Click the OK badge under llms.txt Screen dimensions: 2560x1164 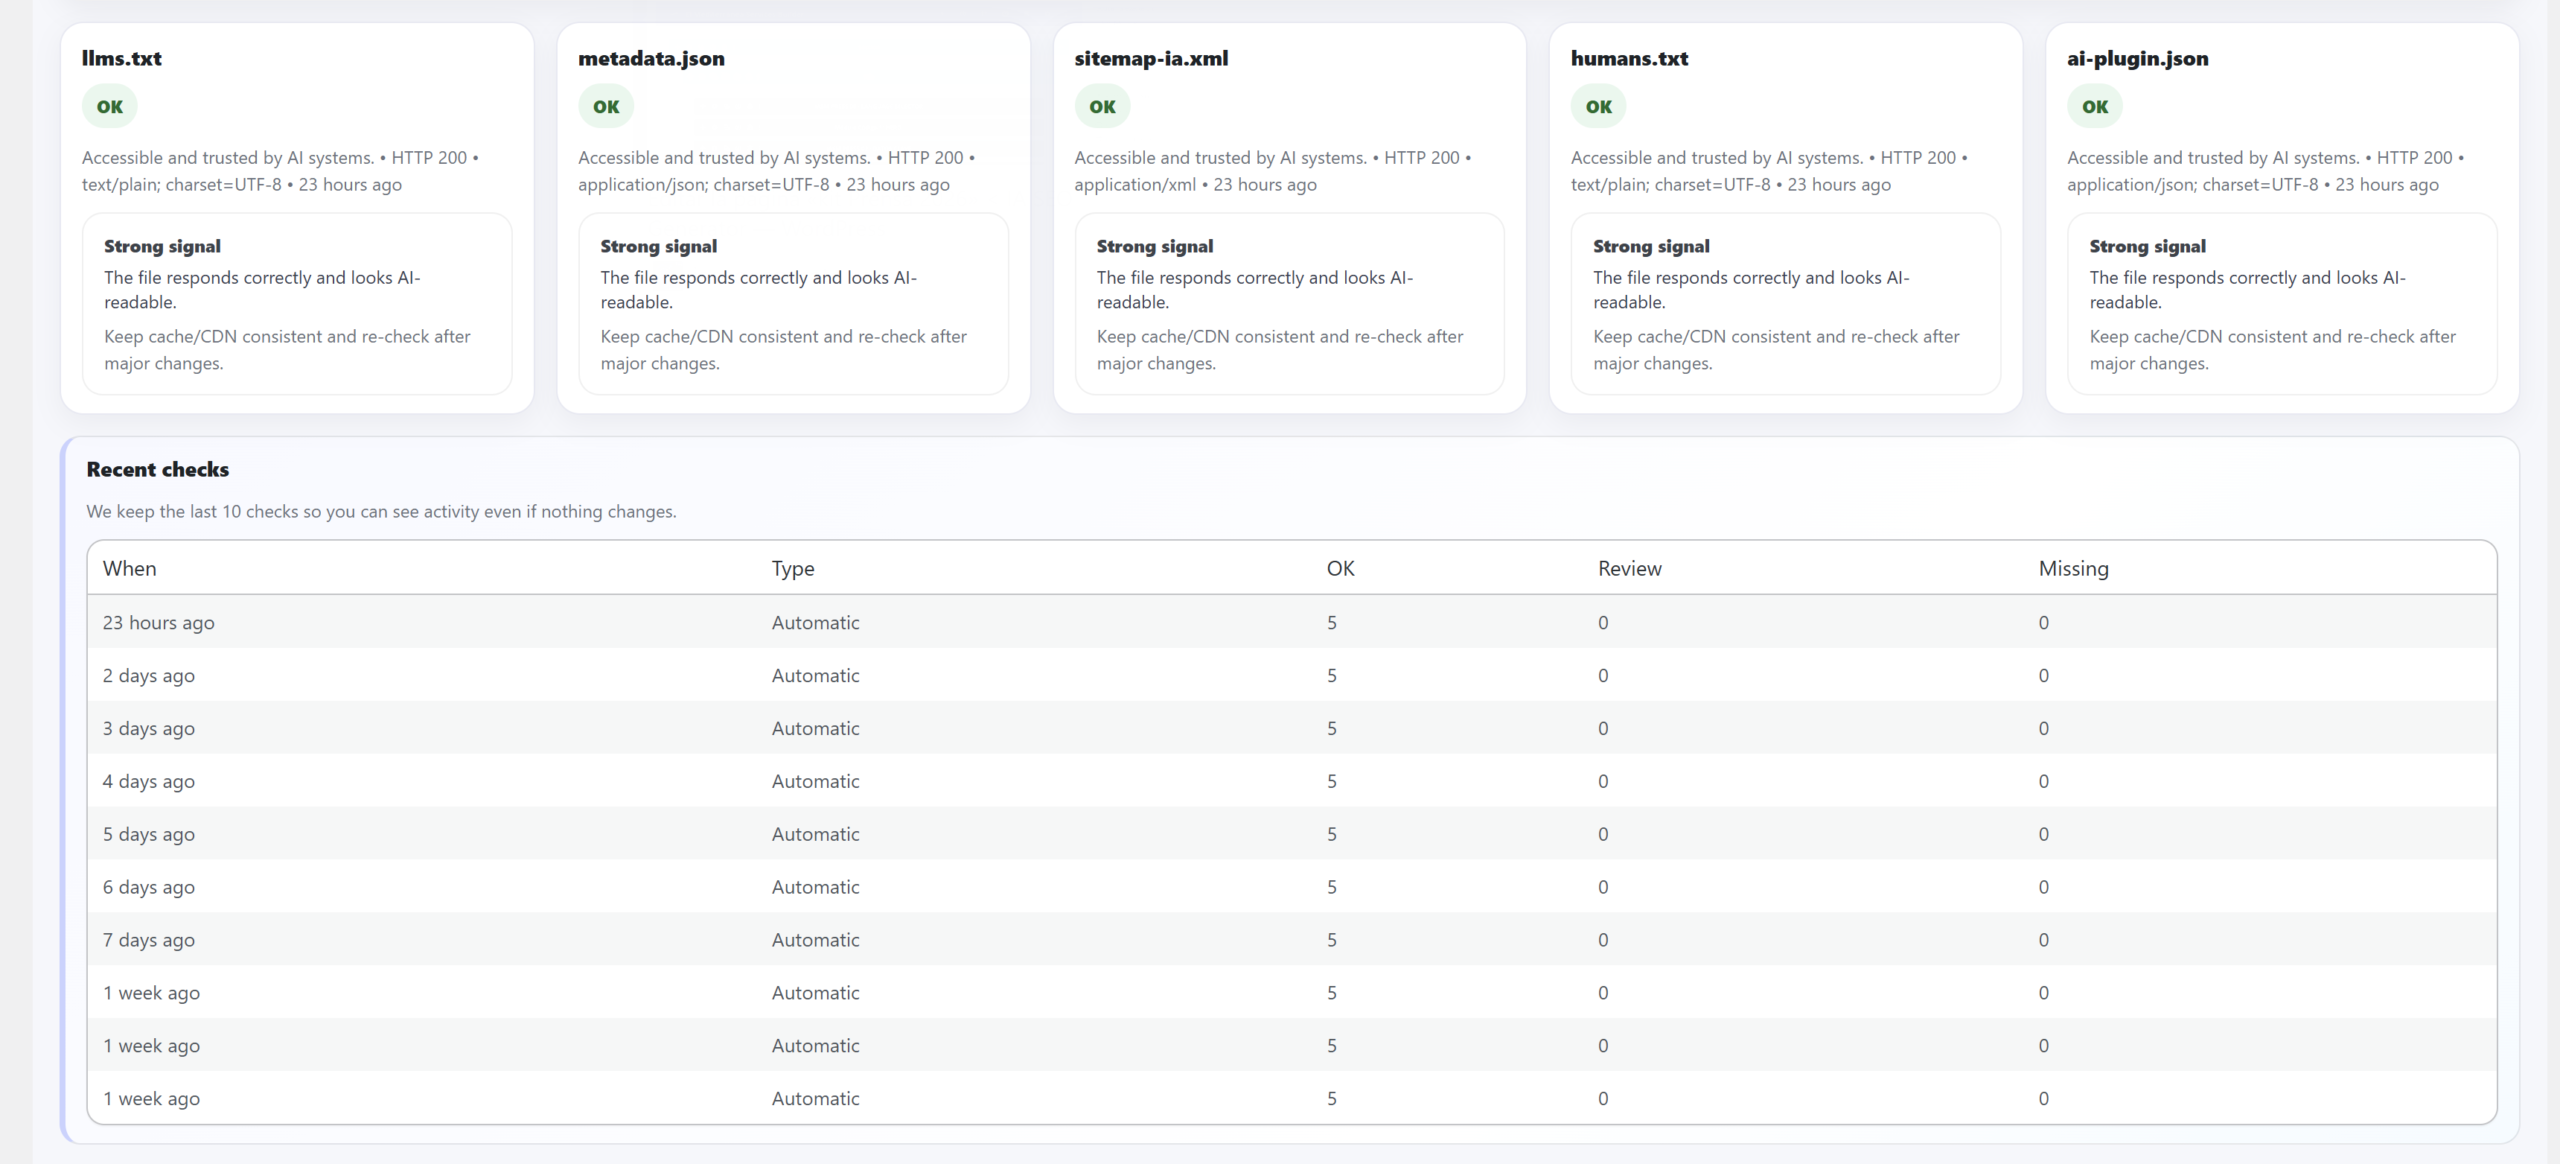tap(110, 107)
